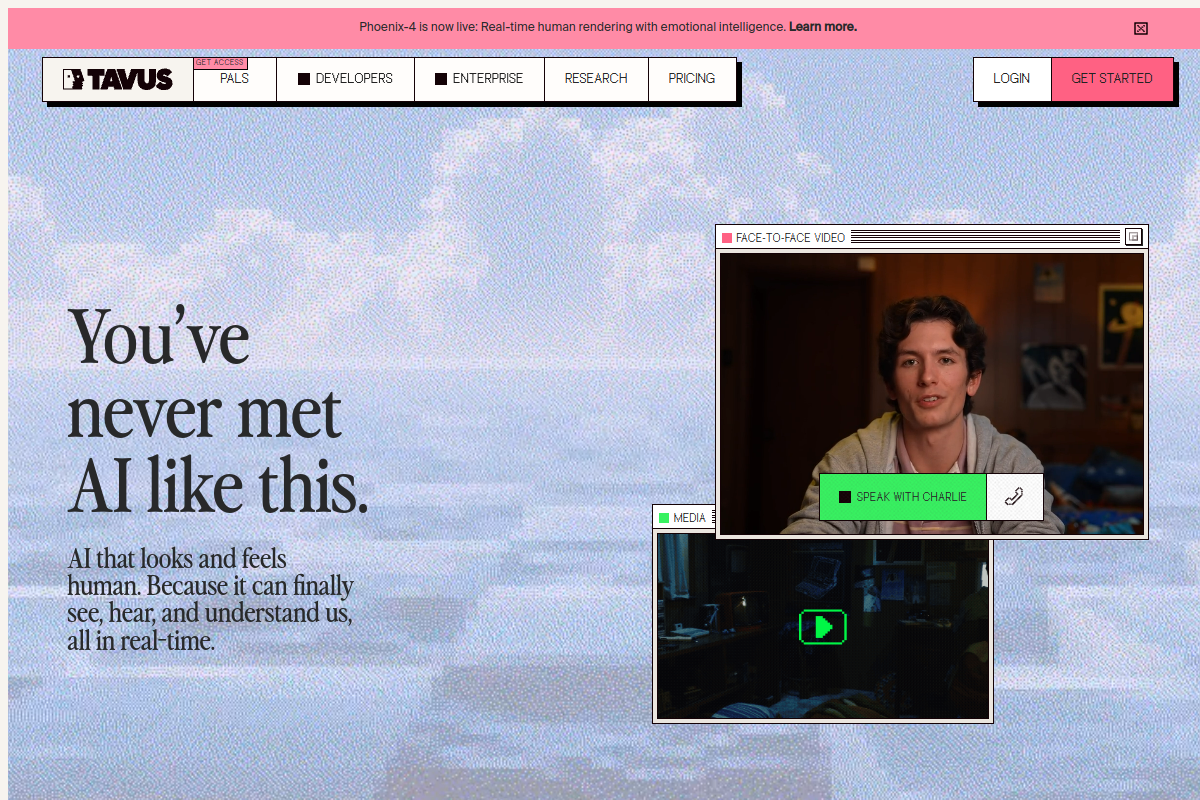Open the Developers nav menu
The height and width of the screenshot is (800, 1200).
point(345,79)
